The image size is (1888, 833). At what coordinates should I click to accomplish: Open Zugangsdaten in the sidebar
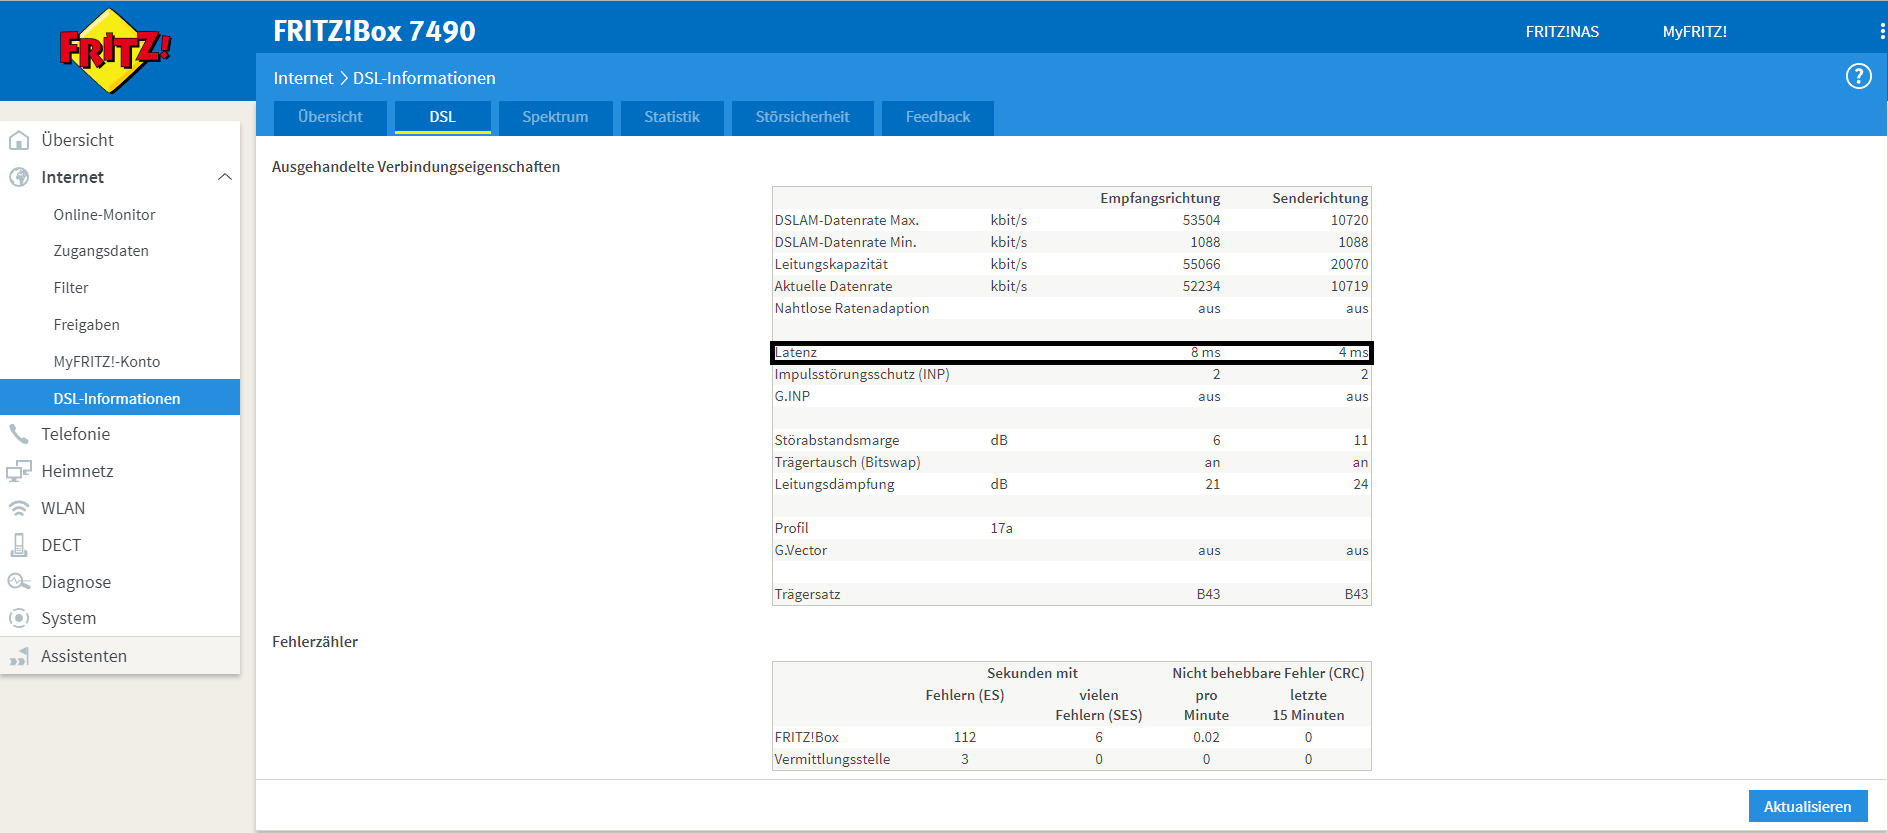[x=101, y=251]
